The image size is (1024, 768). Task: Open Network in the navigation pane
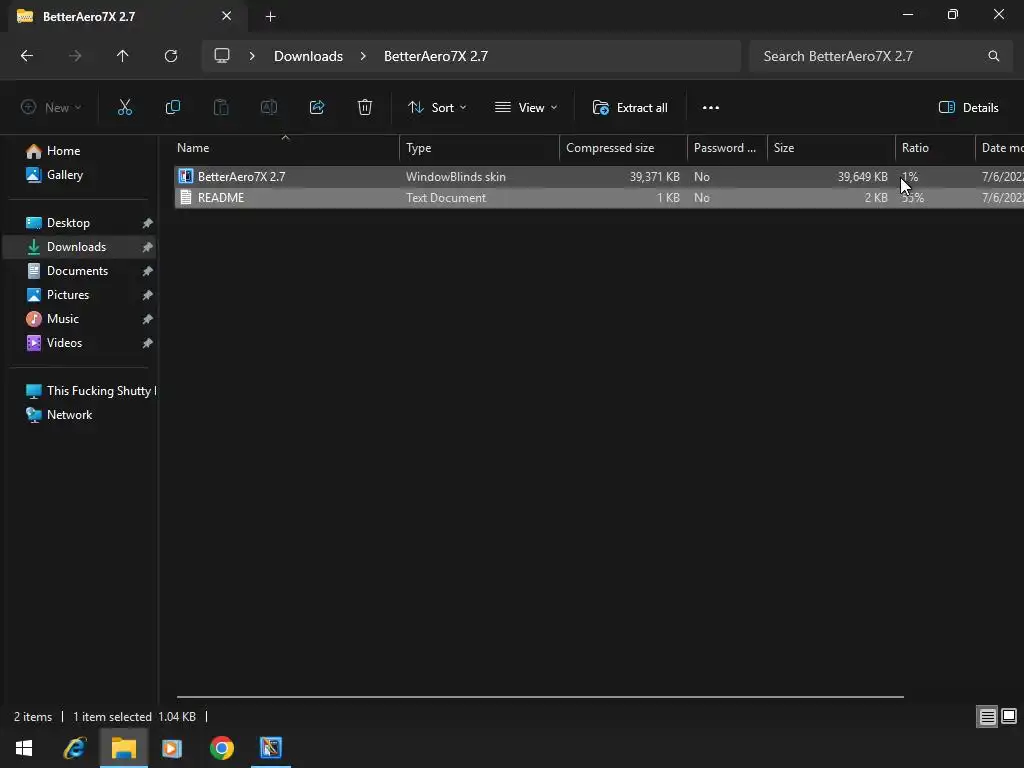coord(69,415)
